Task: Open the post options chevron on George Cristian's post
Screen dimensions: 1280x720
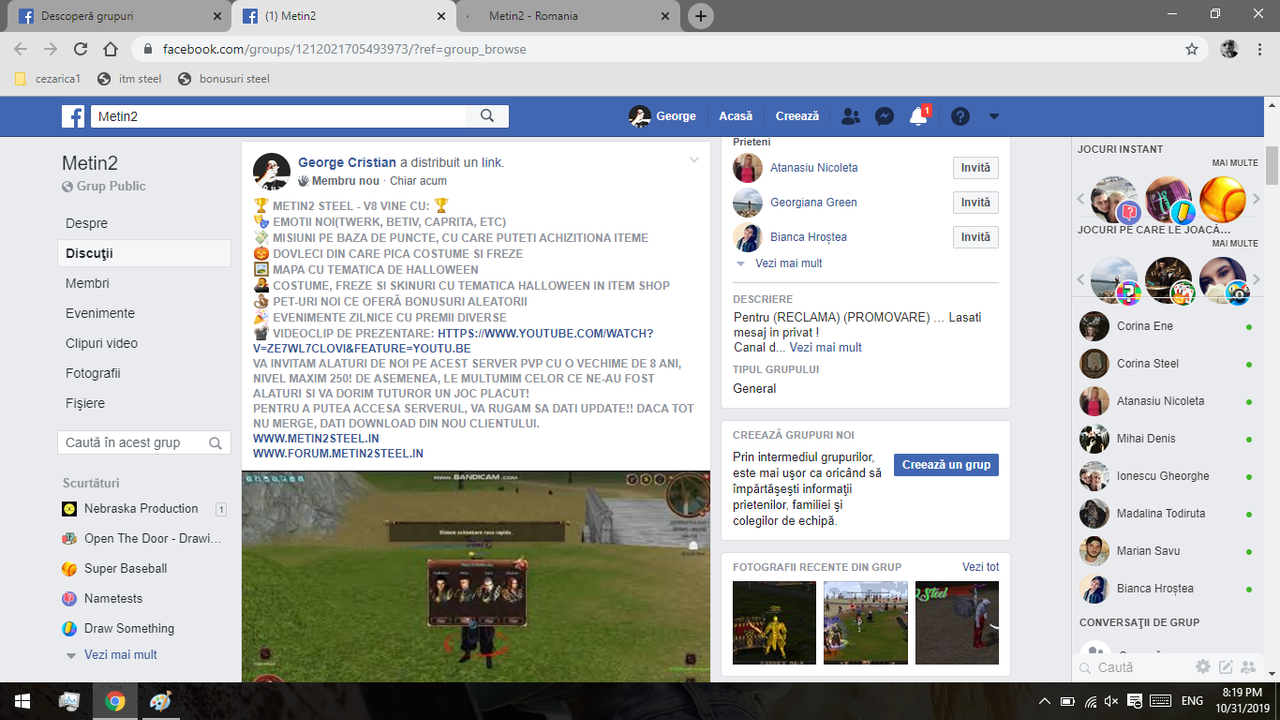Action: (694, 161)
